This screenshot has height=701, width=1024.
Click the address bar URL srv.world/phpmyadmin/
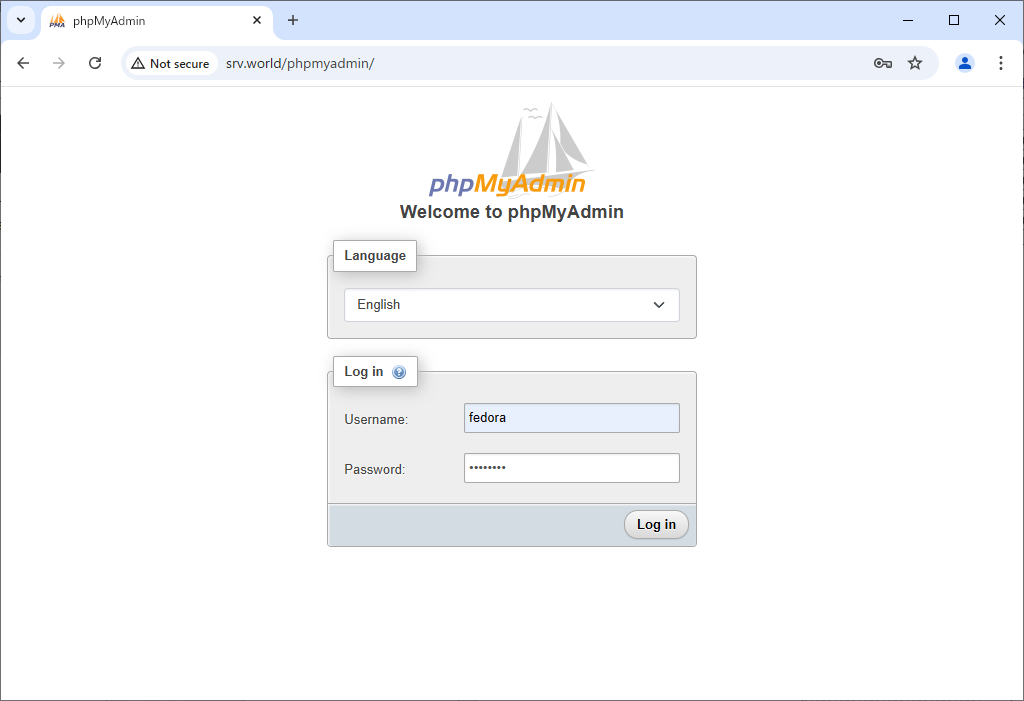(300, 63)
